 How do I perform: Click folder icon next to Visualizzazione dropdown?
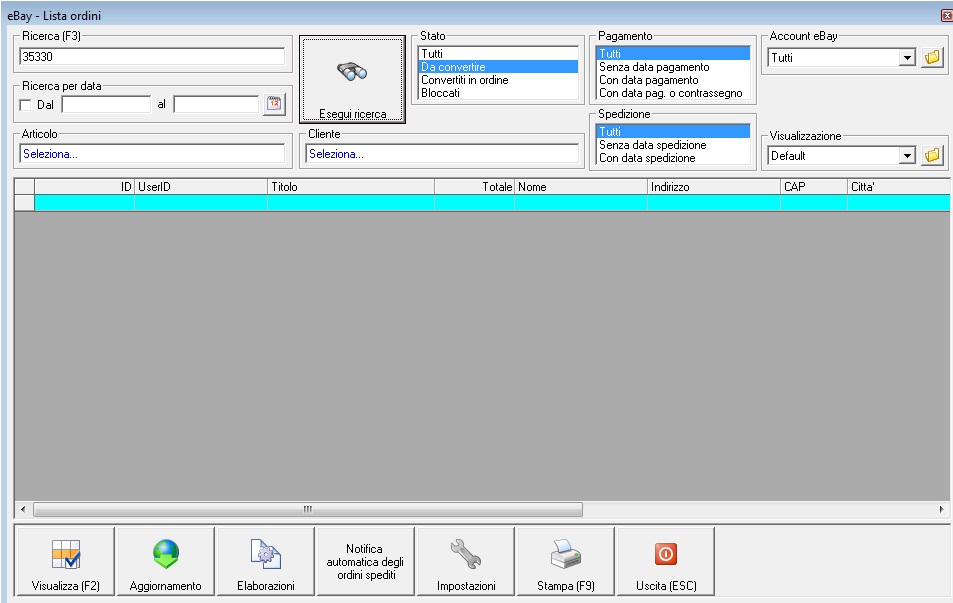tap(932, 156)
